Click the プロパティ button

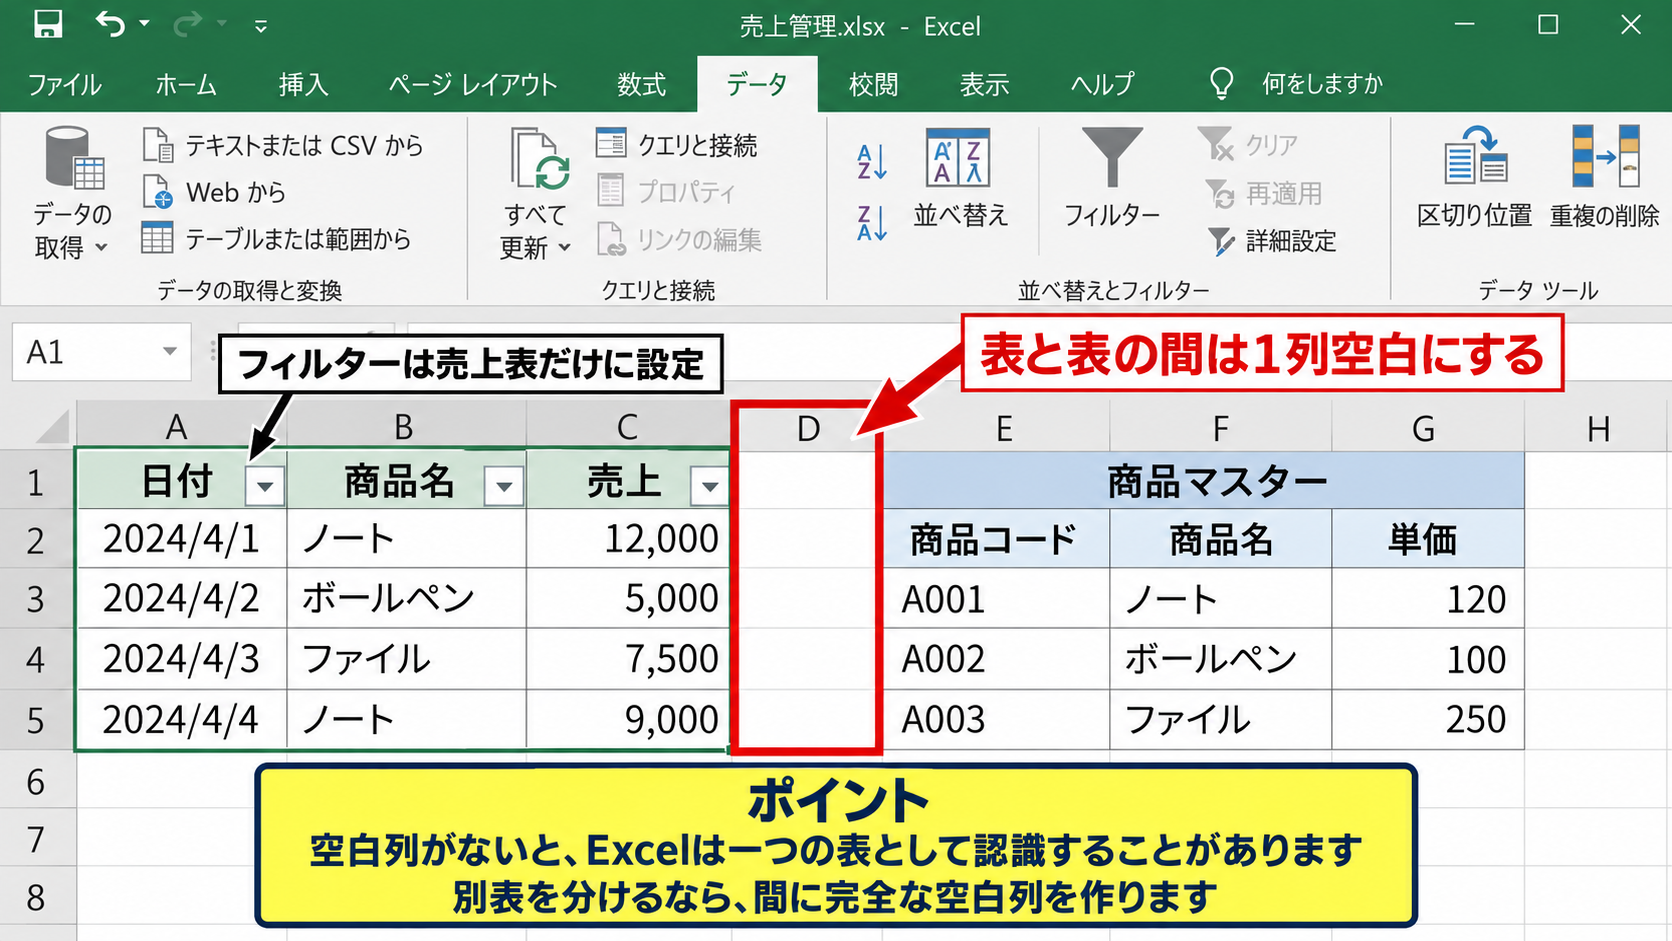(666, 192)
